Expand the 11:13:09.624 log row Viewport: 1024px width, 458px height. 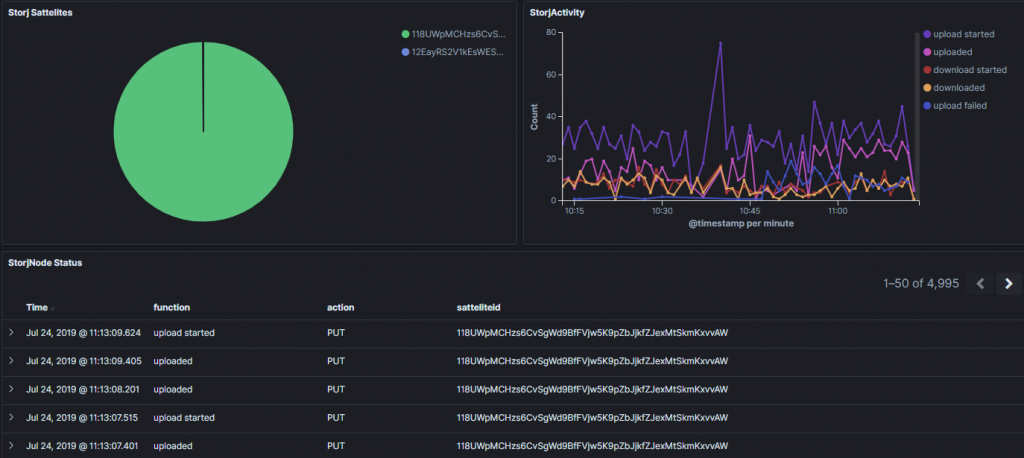click(12, 333)
